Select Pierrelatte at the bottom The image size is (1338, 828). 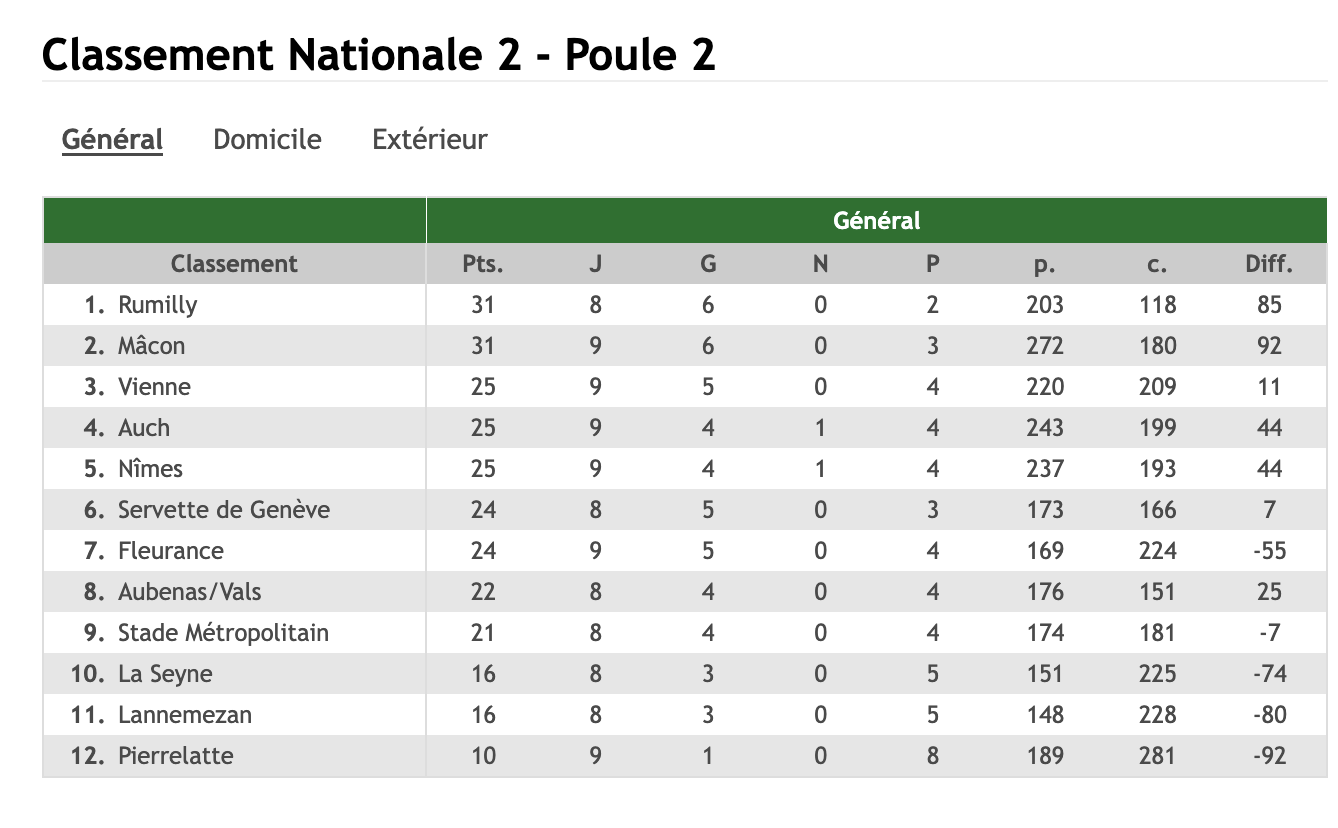(x=175, y=756)
